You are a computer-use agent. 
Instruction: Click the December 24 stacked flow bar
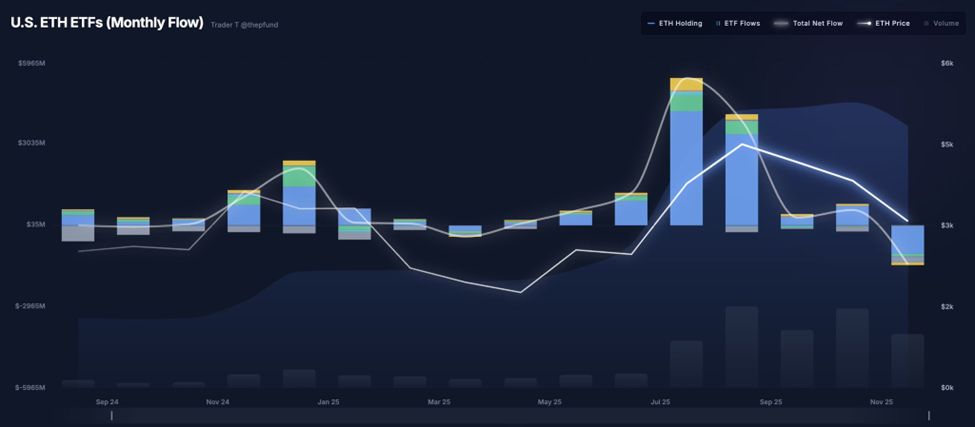[x=299, y=196]
